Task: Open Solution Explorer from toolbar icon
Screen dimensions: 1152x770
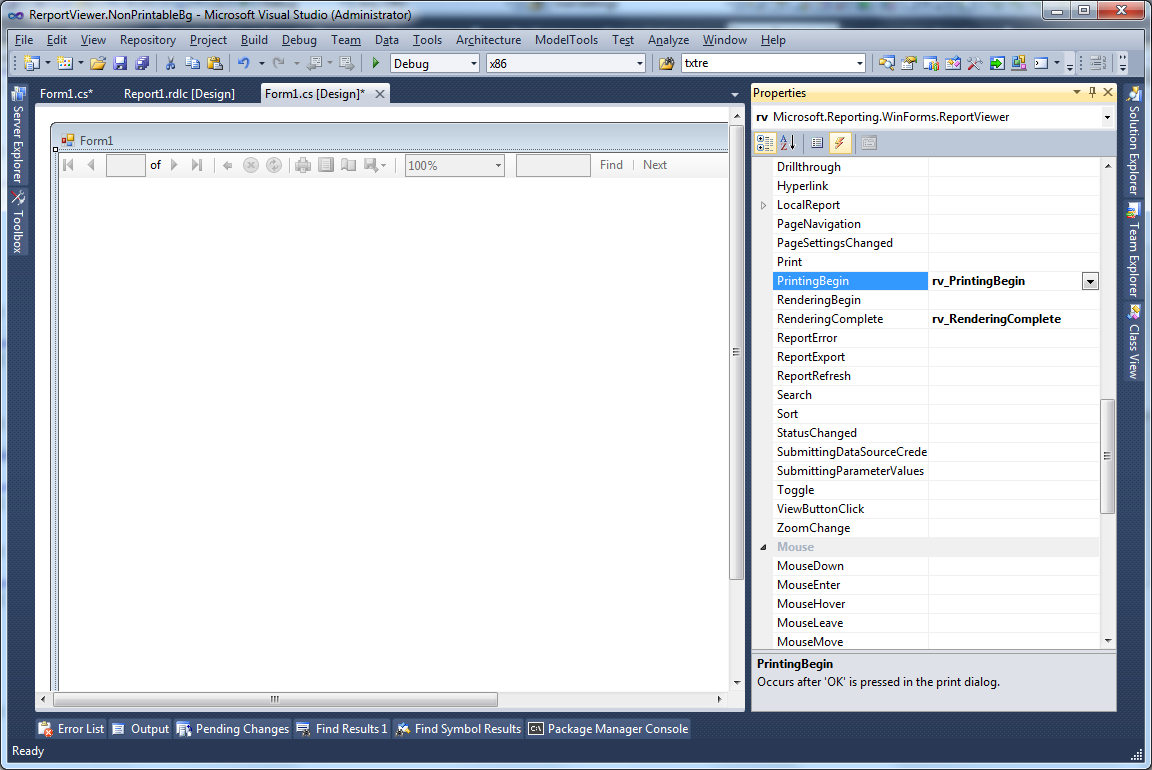Action: (x=887, y=63)
